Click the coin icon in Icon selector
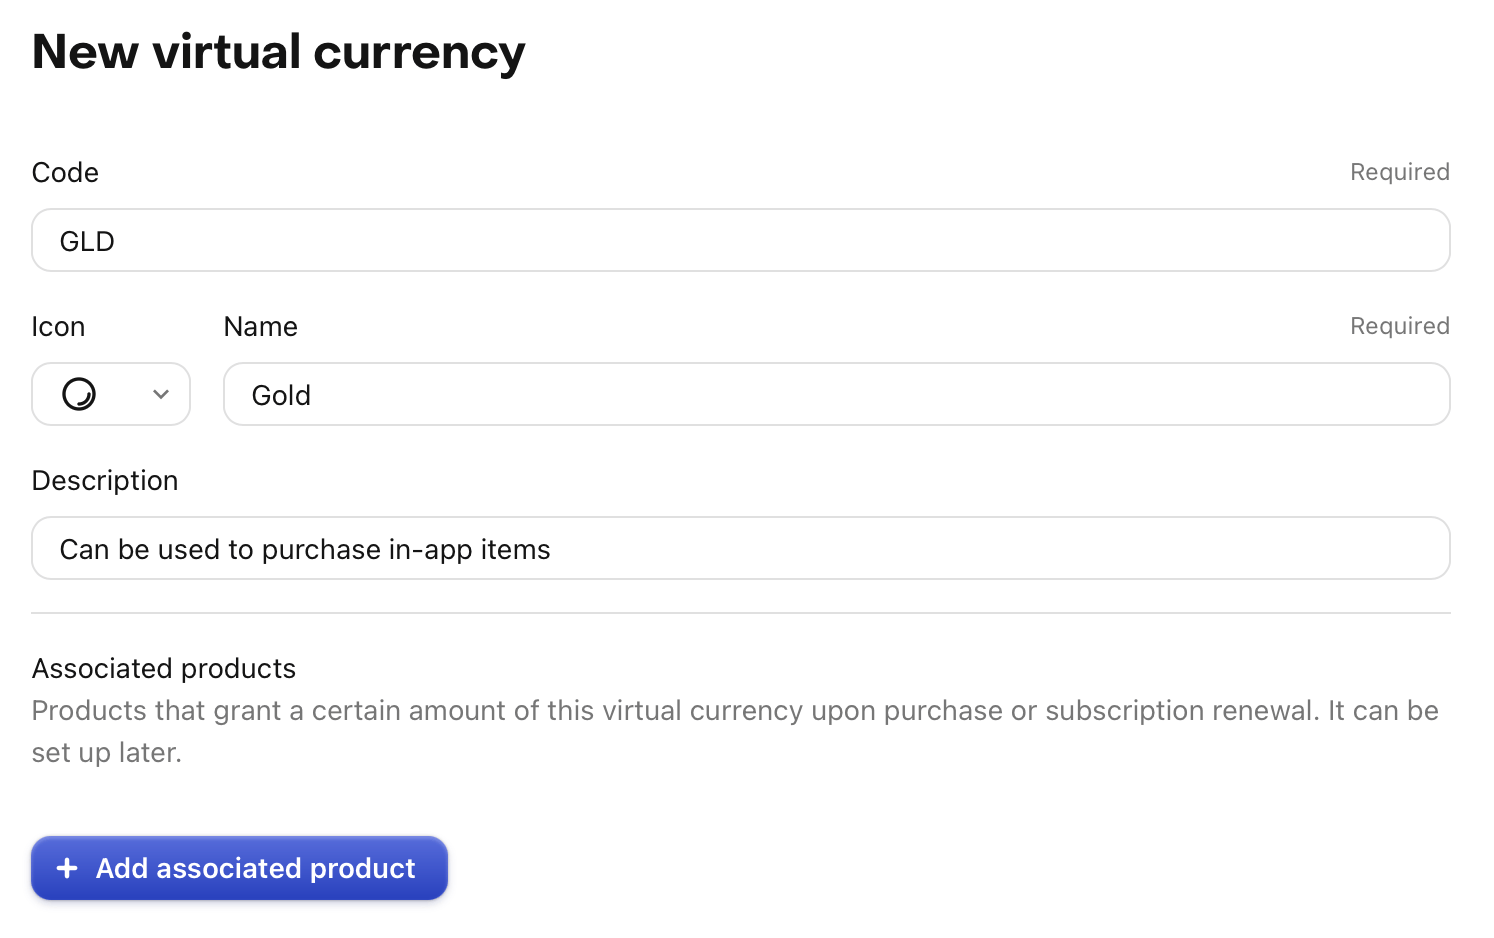Image resolution: width=1494 pixels, height=938 pixels. [x=79, y=395]
